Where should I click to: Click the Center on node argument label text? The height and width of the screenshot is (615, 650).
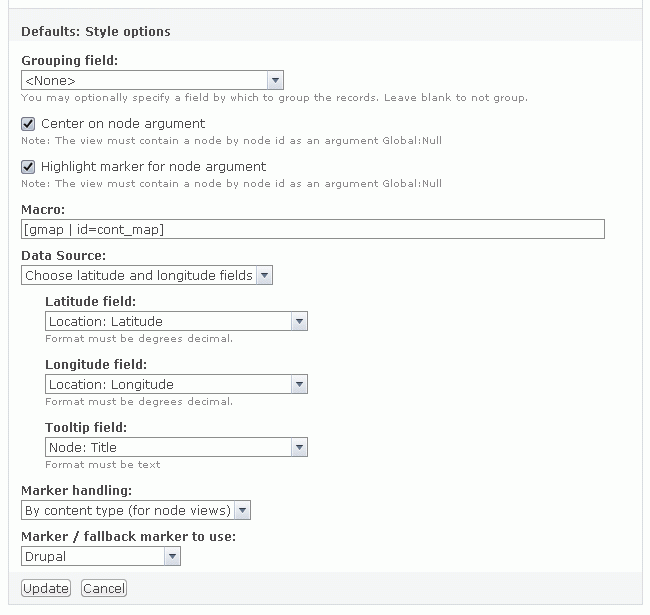(123, 123)
